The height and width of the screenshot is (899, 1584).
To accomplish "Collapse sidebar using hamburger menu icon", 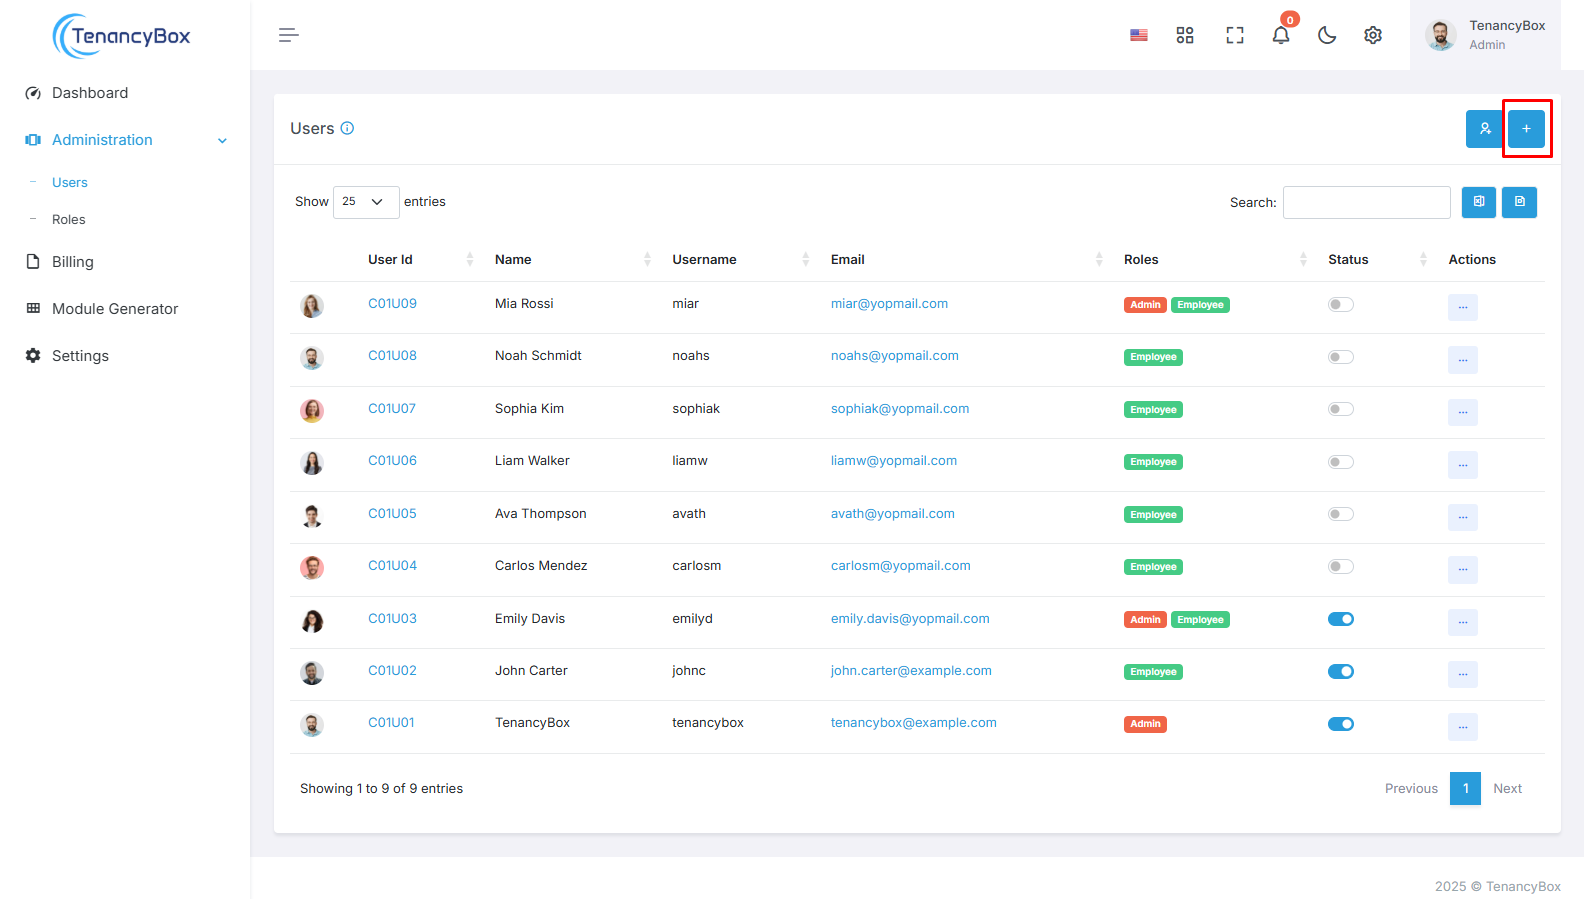I will [x=289, y=35].
